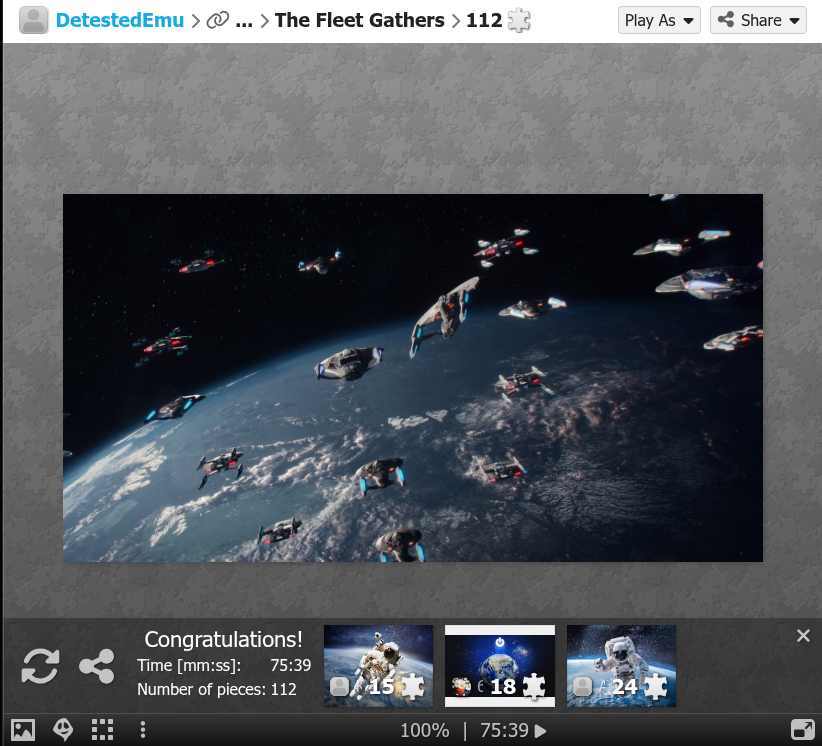Open the Play As dropdown

click(659, 20)
